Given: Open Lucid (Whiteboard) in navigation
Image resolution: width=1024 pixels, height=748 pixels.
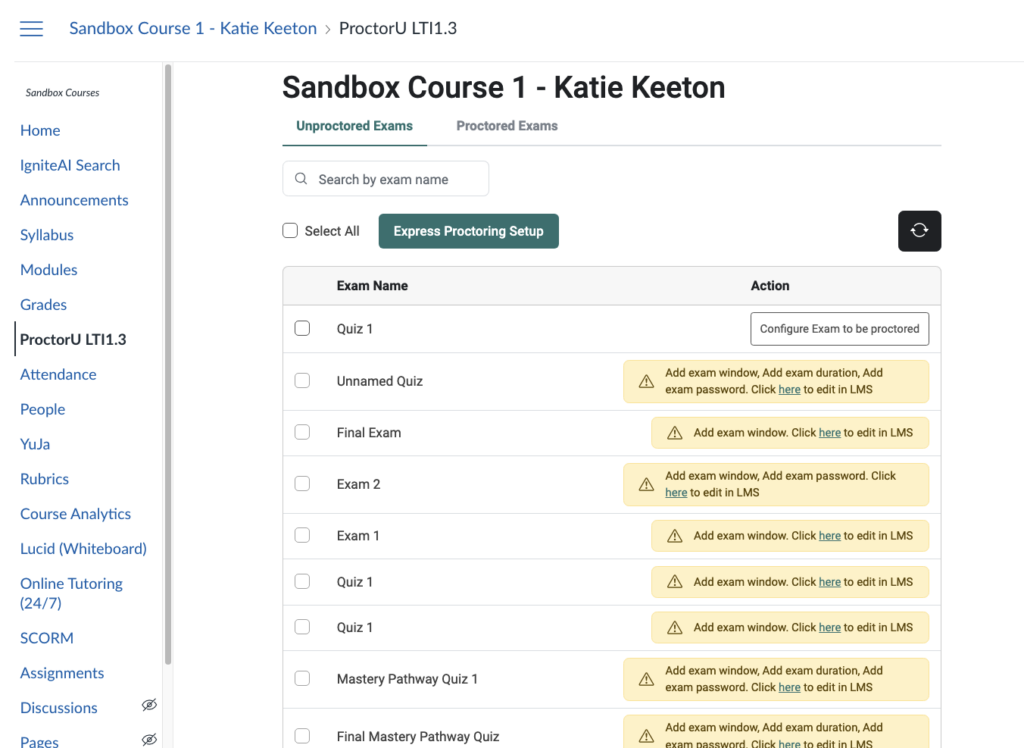Looking at the screenshot, I should point(83,549).
